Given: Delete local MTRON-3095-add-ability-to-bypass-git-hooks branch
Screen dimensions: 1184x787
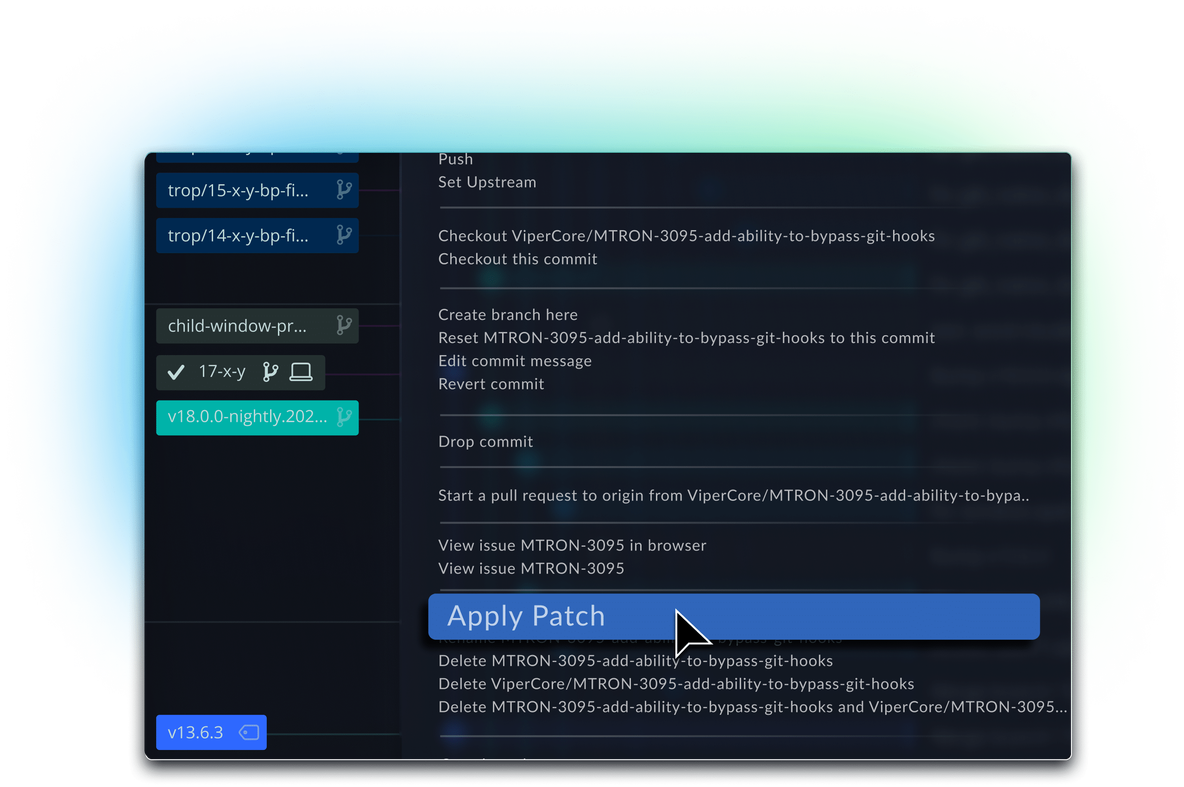Looking at the screenshot, I should (635, 661).
